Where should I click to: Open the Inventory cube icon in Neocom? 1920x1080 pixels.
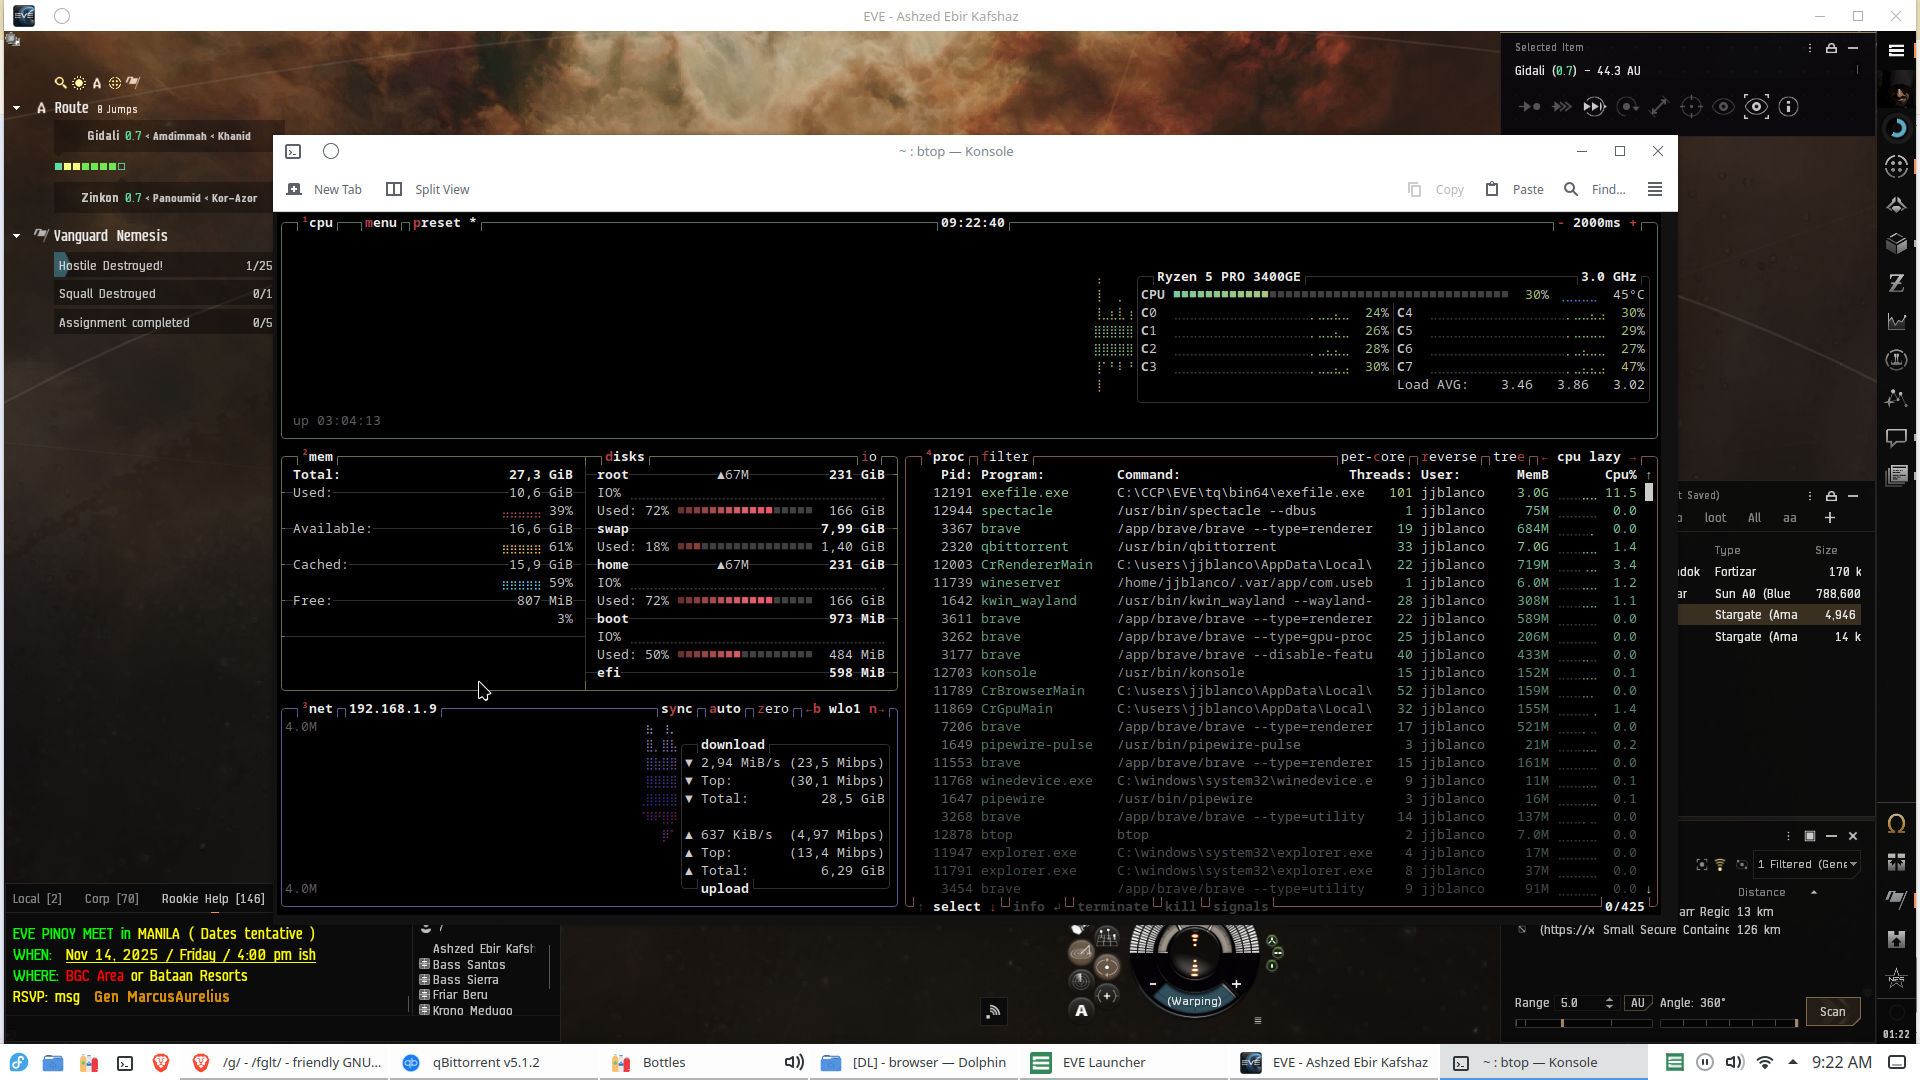click(x=1896, y=244)
